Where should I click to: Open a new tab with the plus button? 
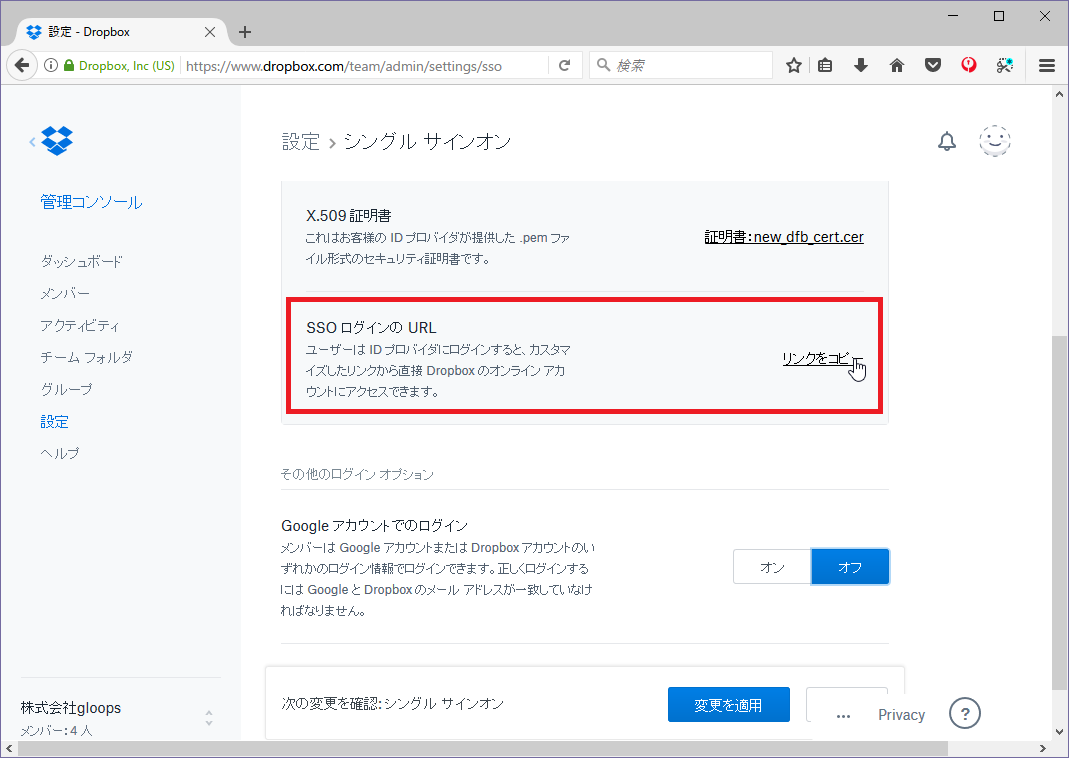pos(245,32)
